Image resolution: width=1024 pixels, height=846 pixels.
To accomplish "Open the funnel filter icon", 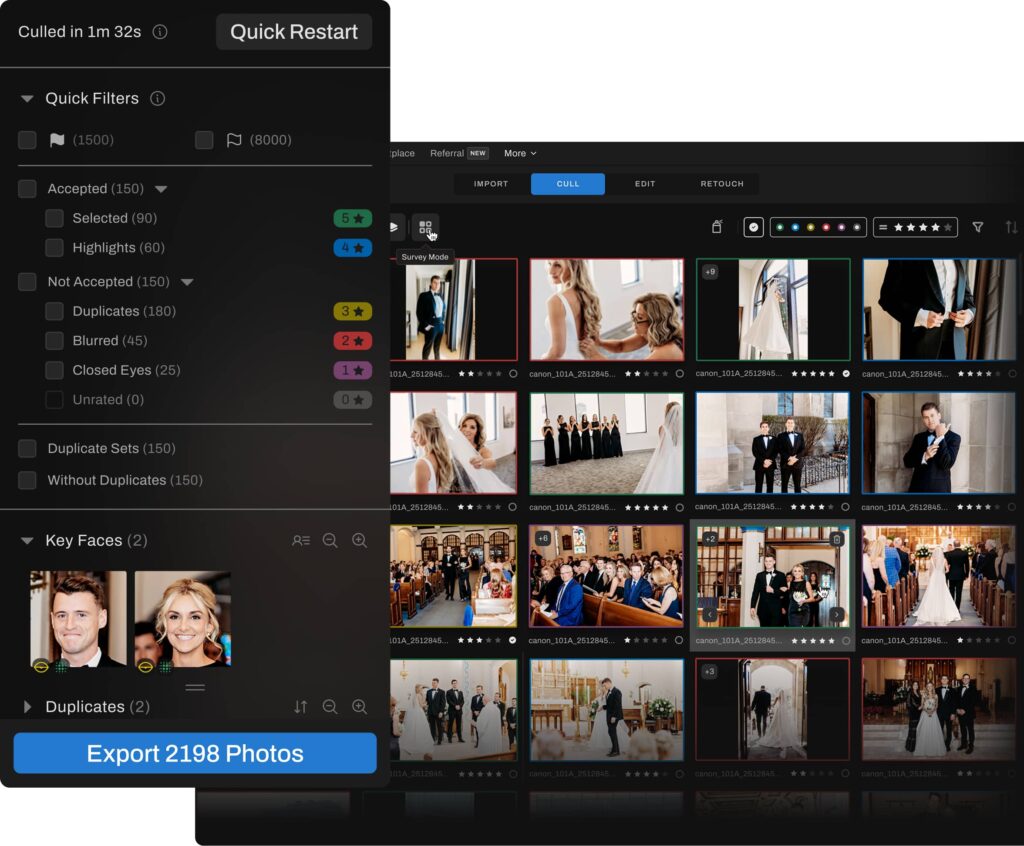I will [x=977, y=228].
